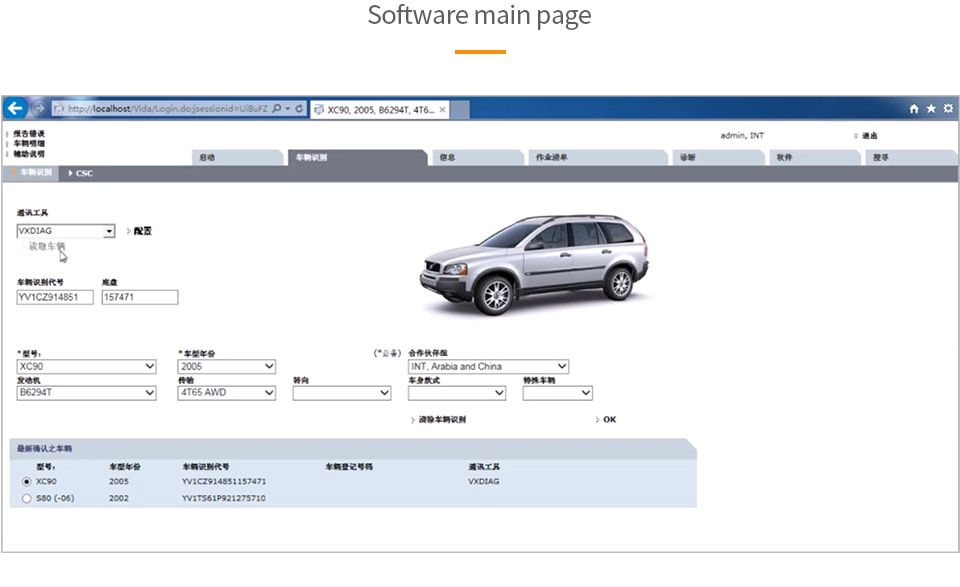
Task: Click the VIN field containing YV1CZ914851
Action: [x=55, y=297]
